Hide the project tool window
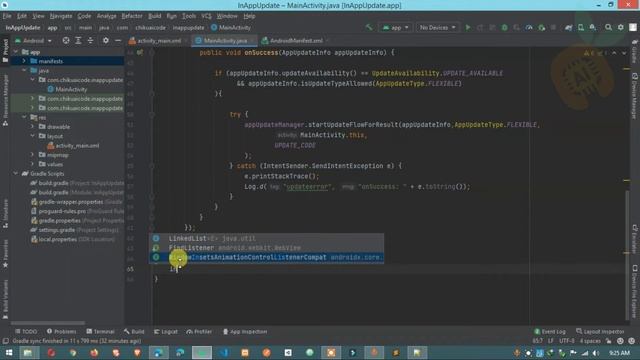Image resolution: width=640 pixels, height=360 pixels. [118, 40]
